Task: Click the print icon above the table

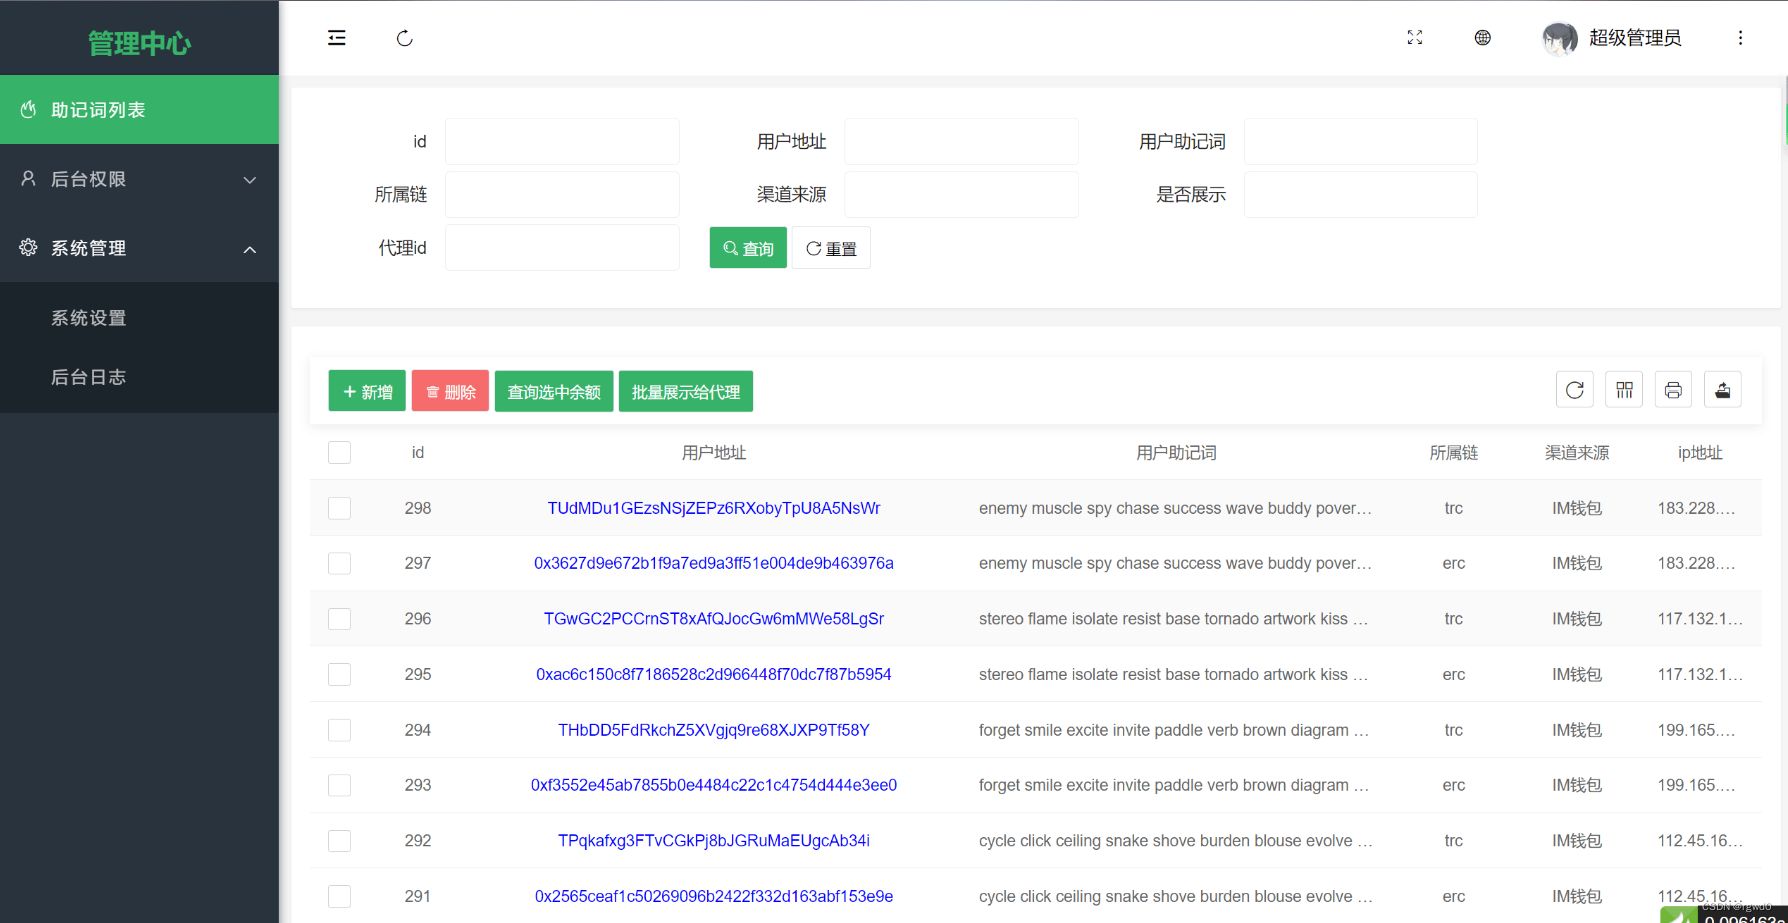Action: [1673, 389]
